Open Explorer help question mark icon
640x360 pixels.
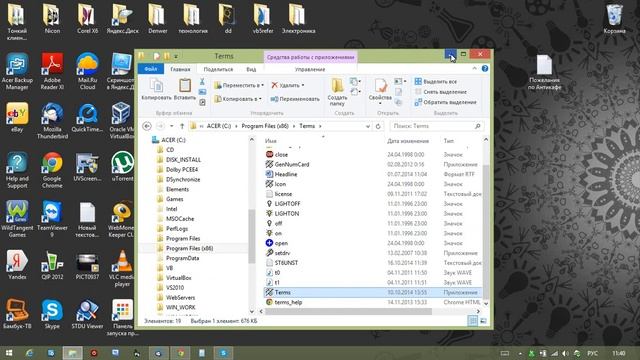(485, 69)
